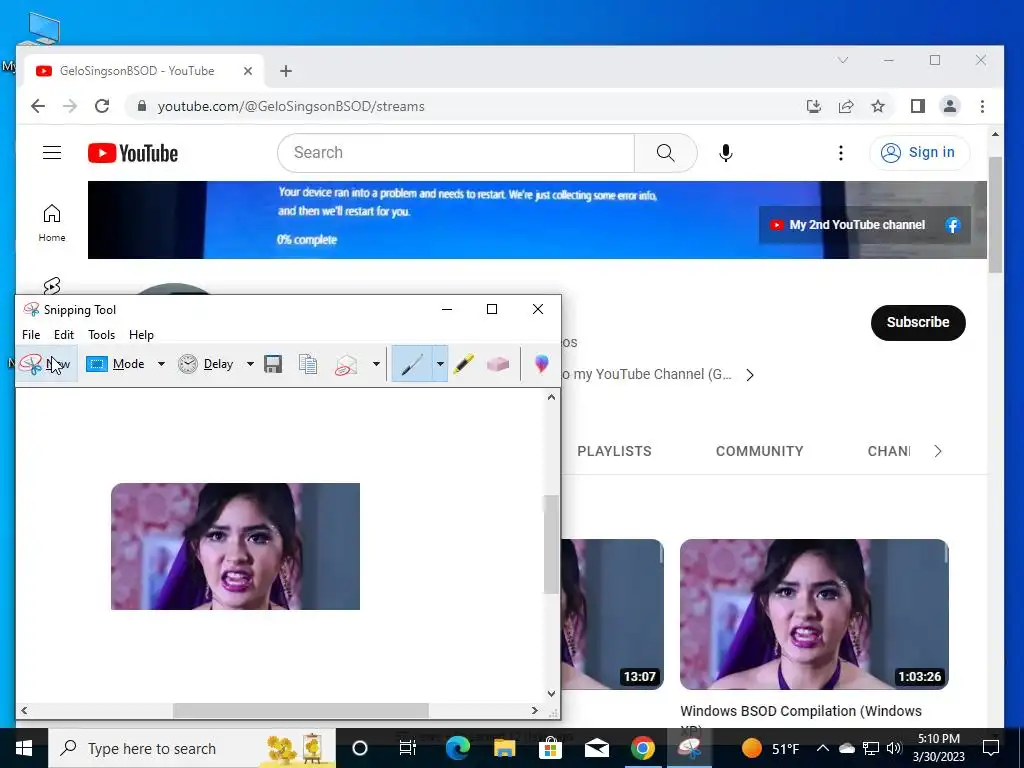Click Snipping Tool vertical scrollbar thumb
1024x768 pixels.
click(x=551, y=544)
